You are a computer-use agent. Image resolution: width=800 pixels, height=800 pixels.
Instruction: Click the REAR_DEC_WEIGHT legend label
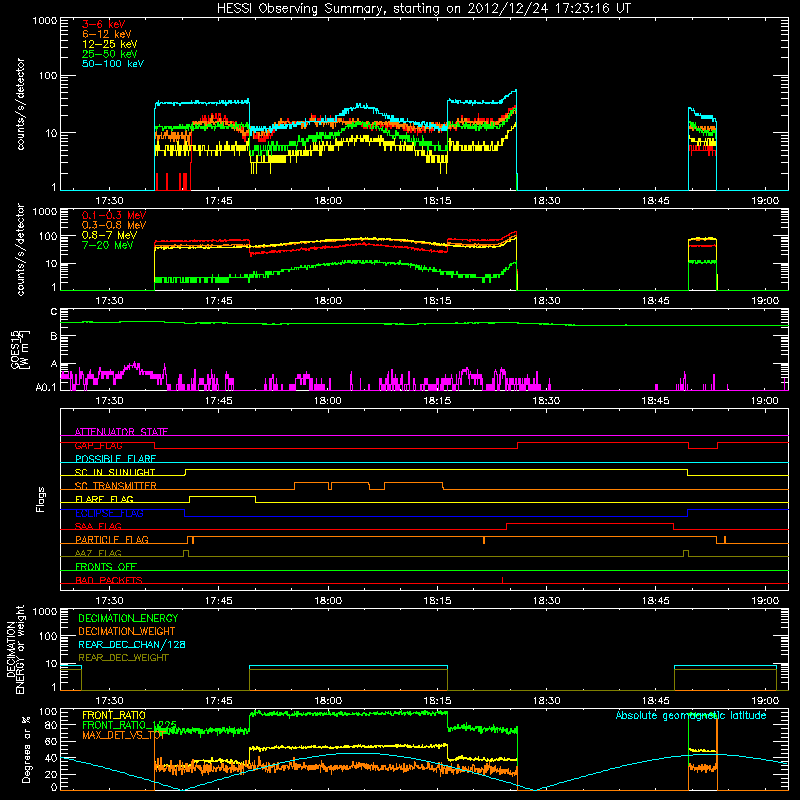tap(123, 658)
